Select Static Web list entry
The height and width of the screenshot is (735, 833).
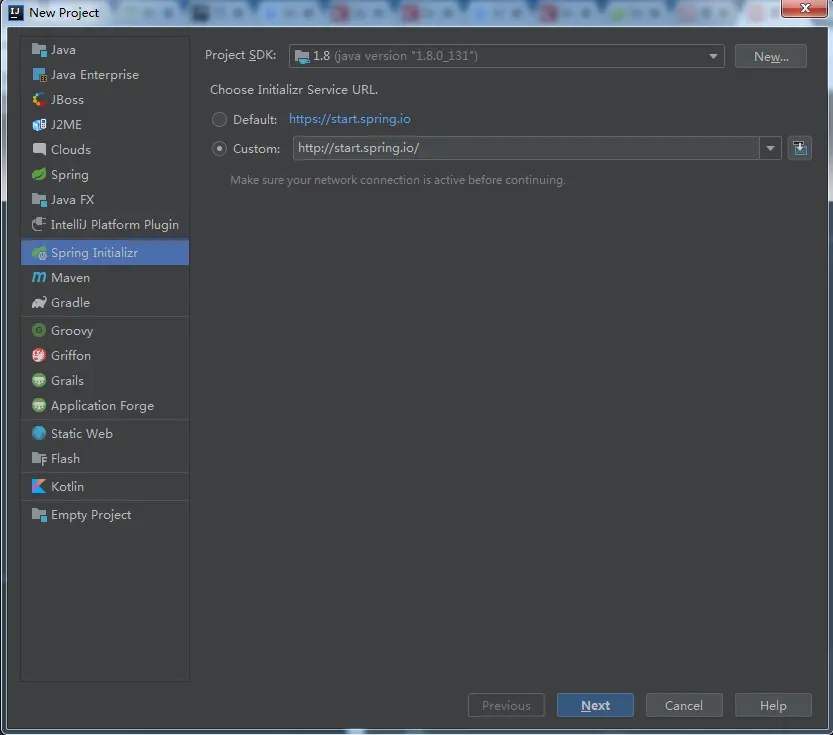tap(105, 434)
